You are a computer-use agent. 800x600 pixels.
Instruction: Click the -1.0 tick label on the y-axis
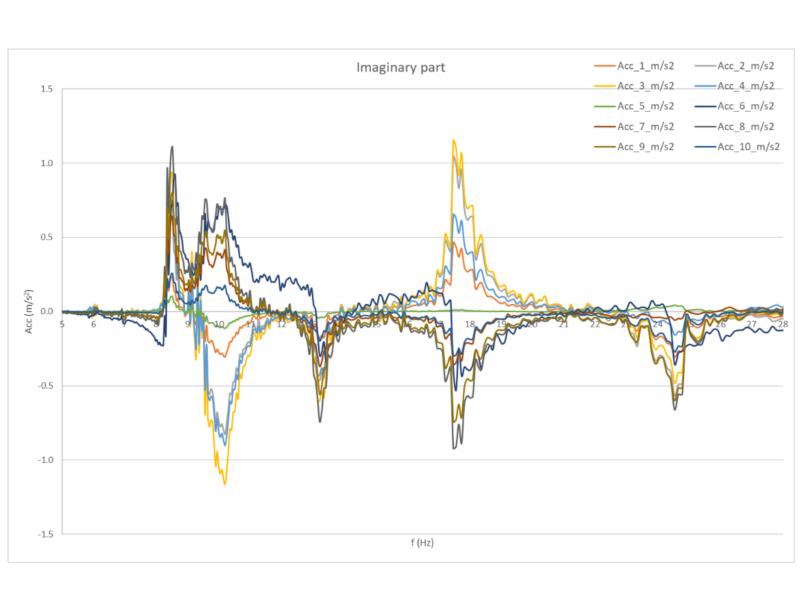[x=44, y=460]
